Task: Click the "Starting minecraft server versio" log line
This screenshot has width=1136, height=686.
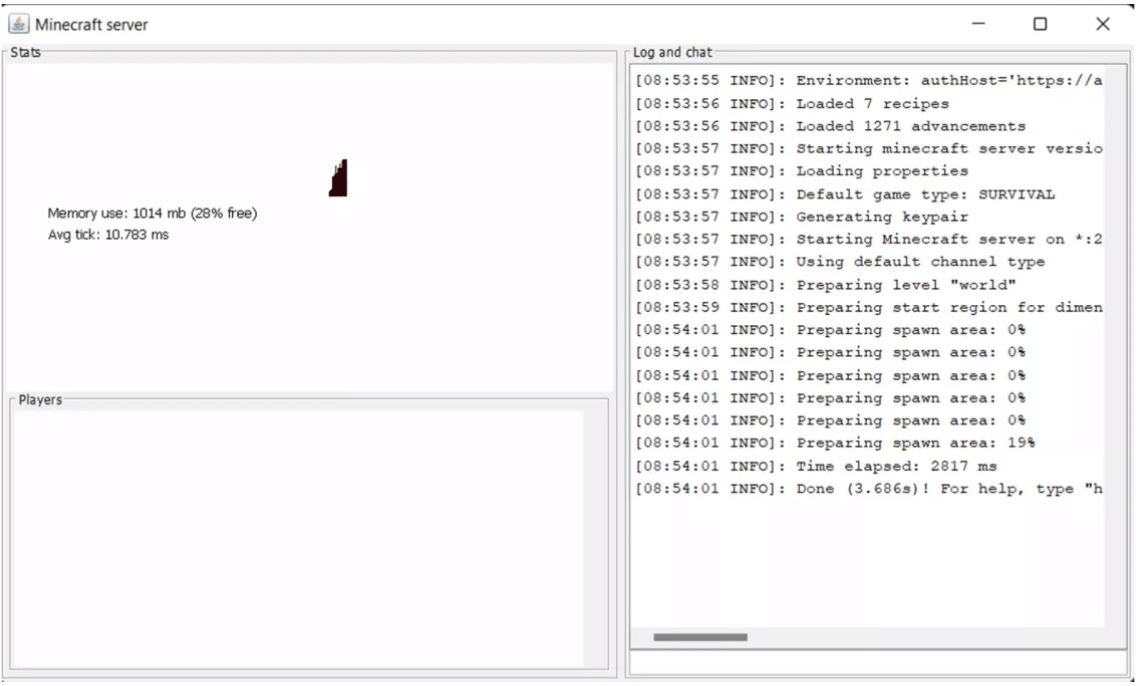Action: point(869,149)
